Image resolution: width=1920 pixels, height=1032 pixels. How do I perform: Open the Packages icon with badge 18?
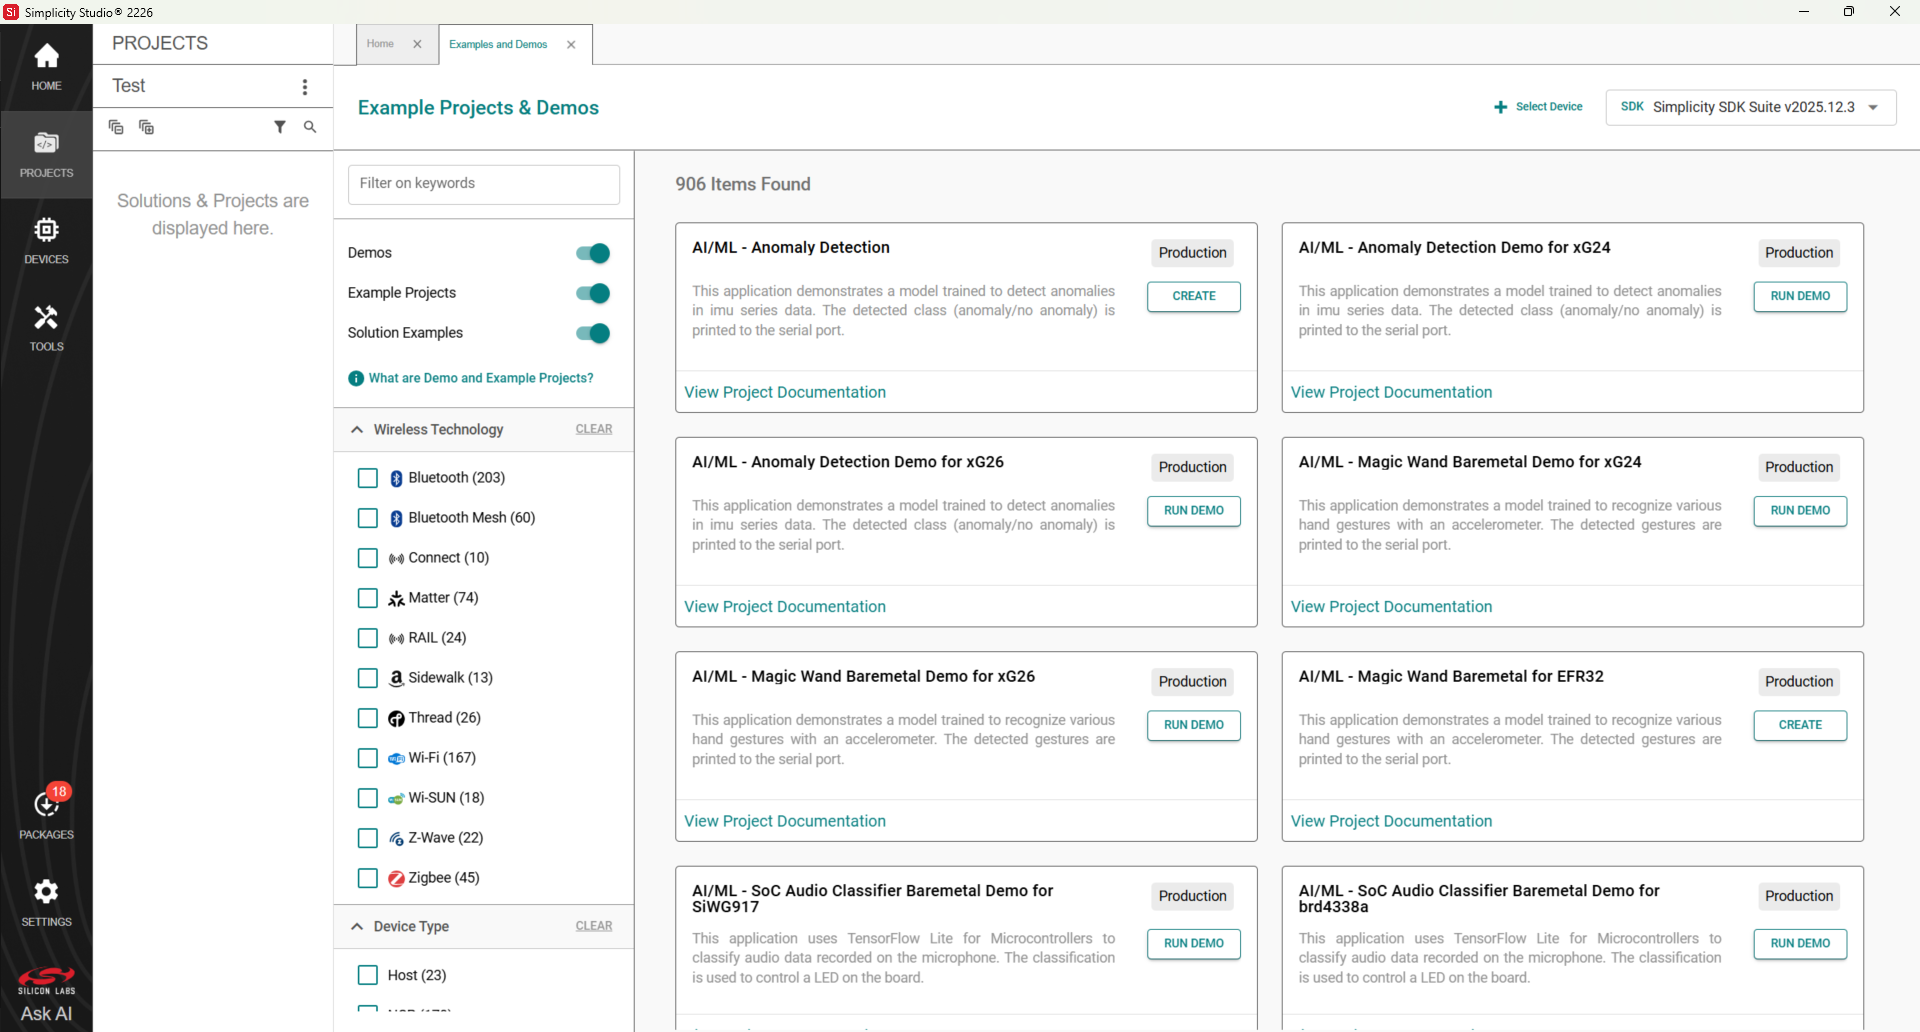tap(46, 813)
